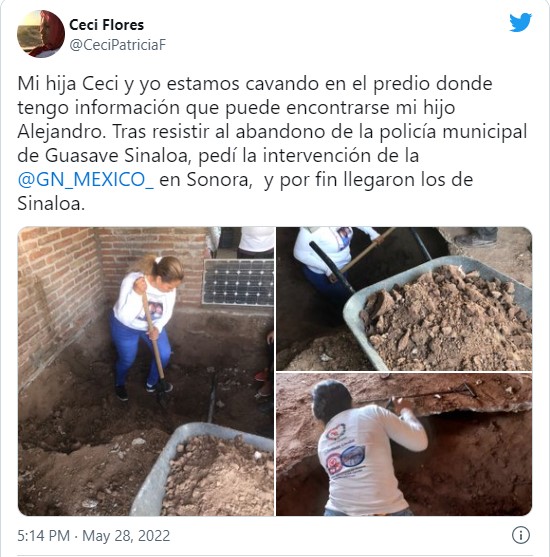Viewport: 550px width, 557px height.
Task: View the top-right wheelbarrow dirt photo
Action: pos(404,299)
